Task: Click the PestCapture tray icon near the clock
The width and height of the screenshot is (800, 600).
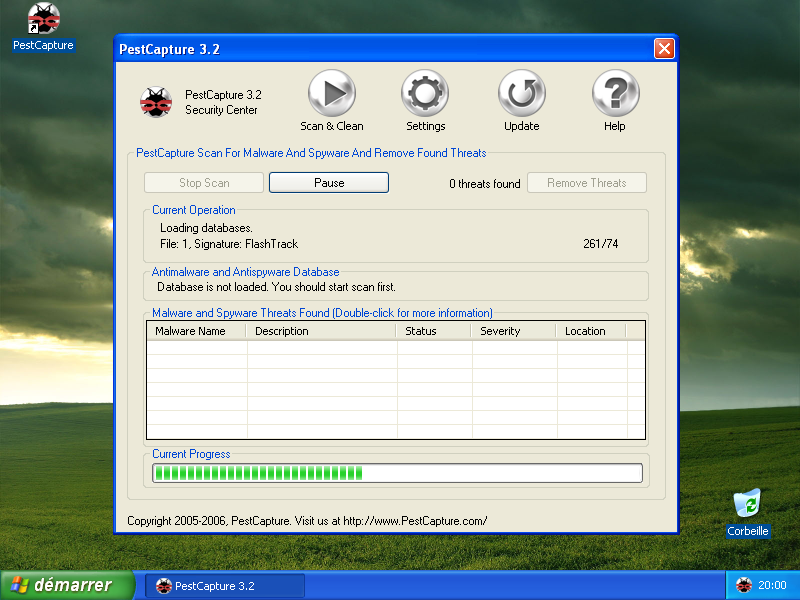Action: pyautogui.click(x=744, y=585)
